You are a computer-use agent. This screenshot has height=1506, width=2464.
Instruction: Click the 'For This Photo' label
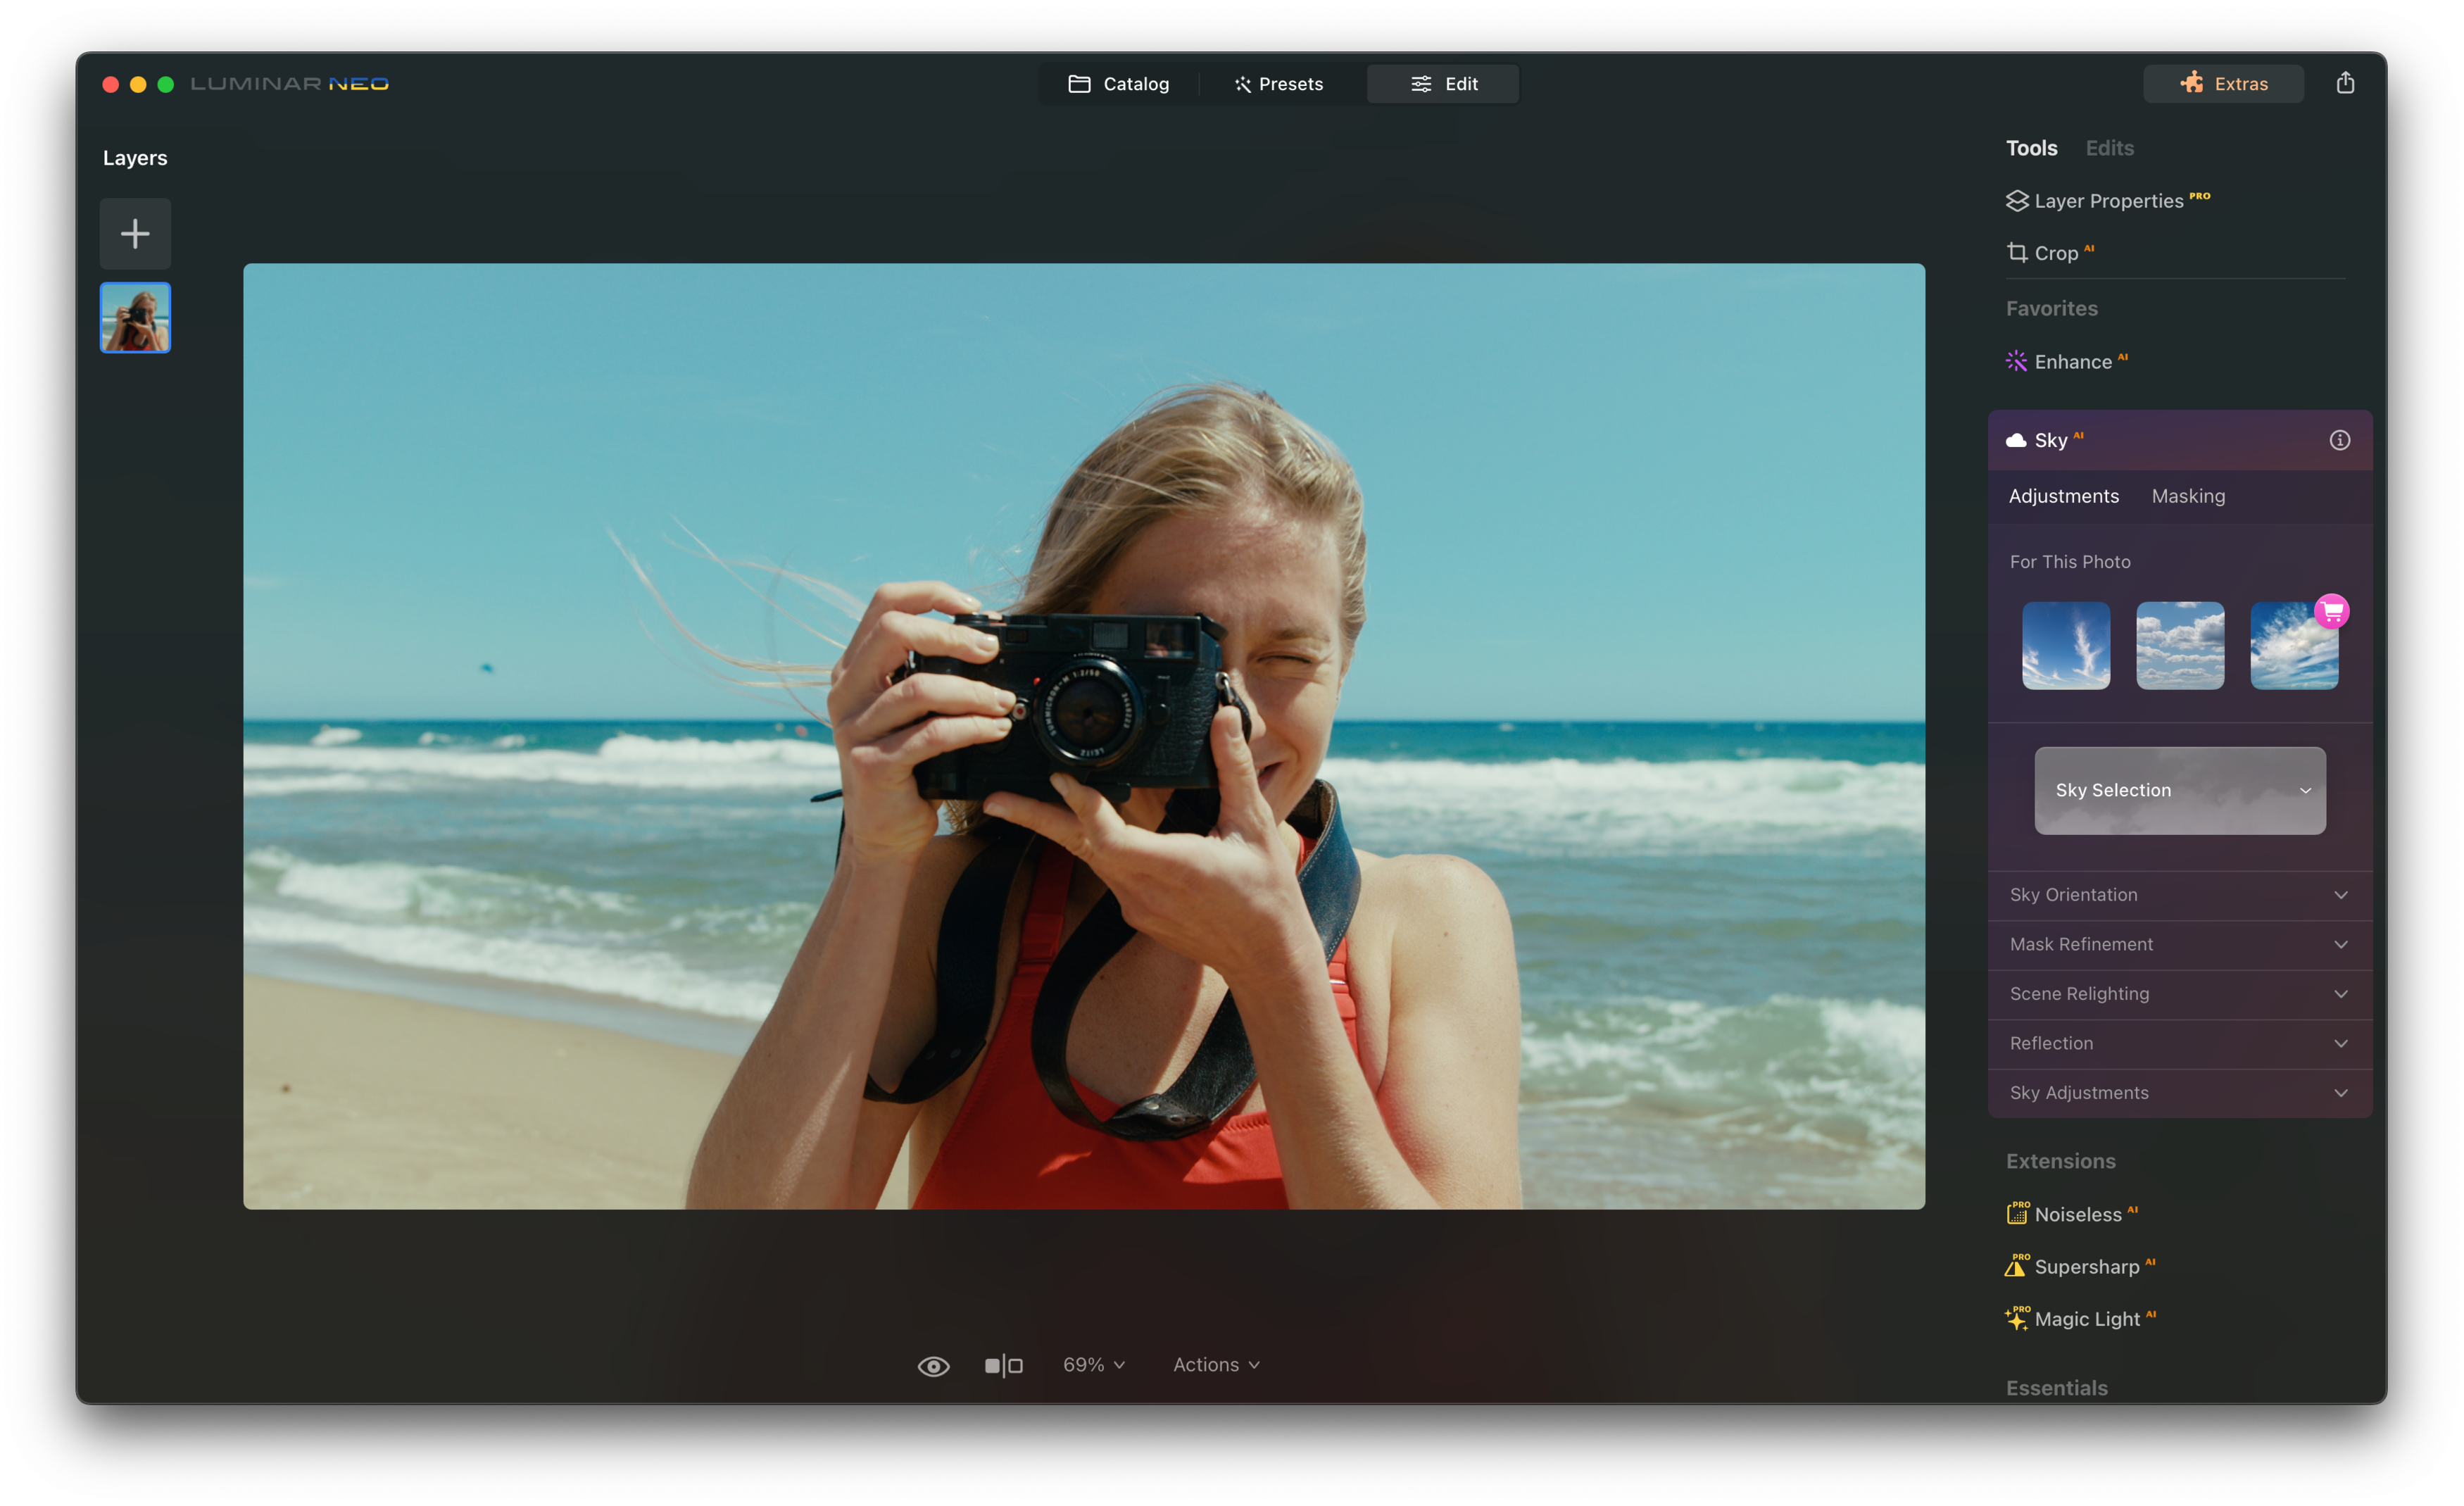pyautogui.click(x=2070, y=562)
